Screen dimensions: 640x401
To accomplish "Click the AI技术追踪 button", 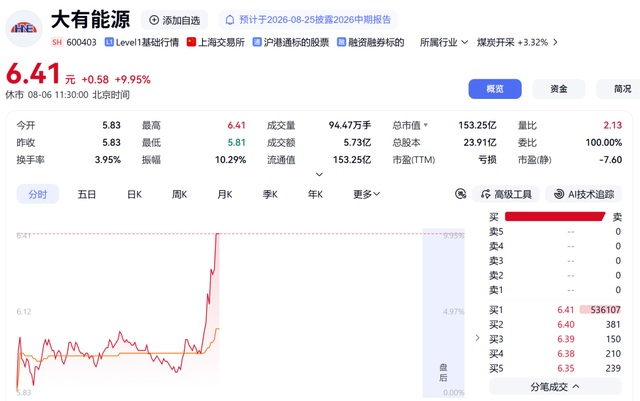I will coord(584,194).
